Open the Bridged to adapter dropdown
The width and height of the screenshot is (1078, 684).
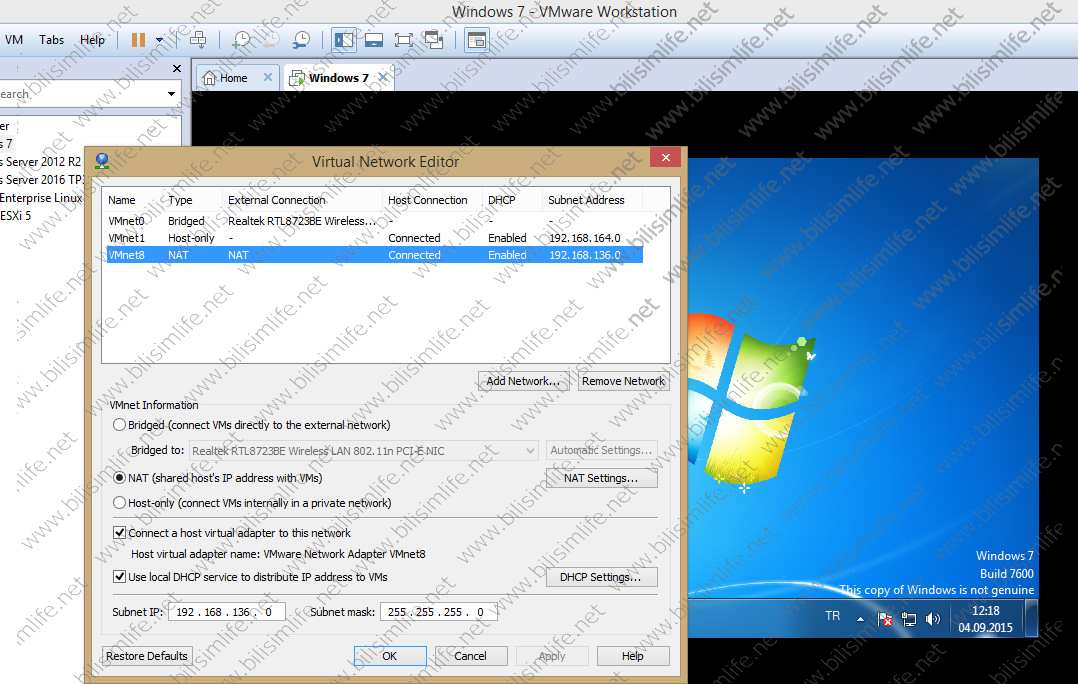point(363,450)
